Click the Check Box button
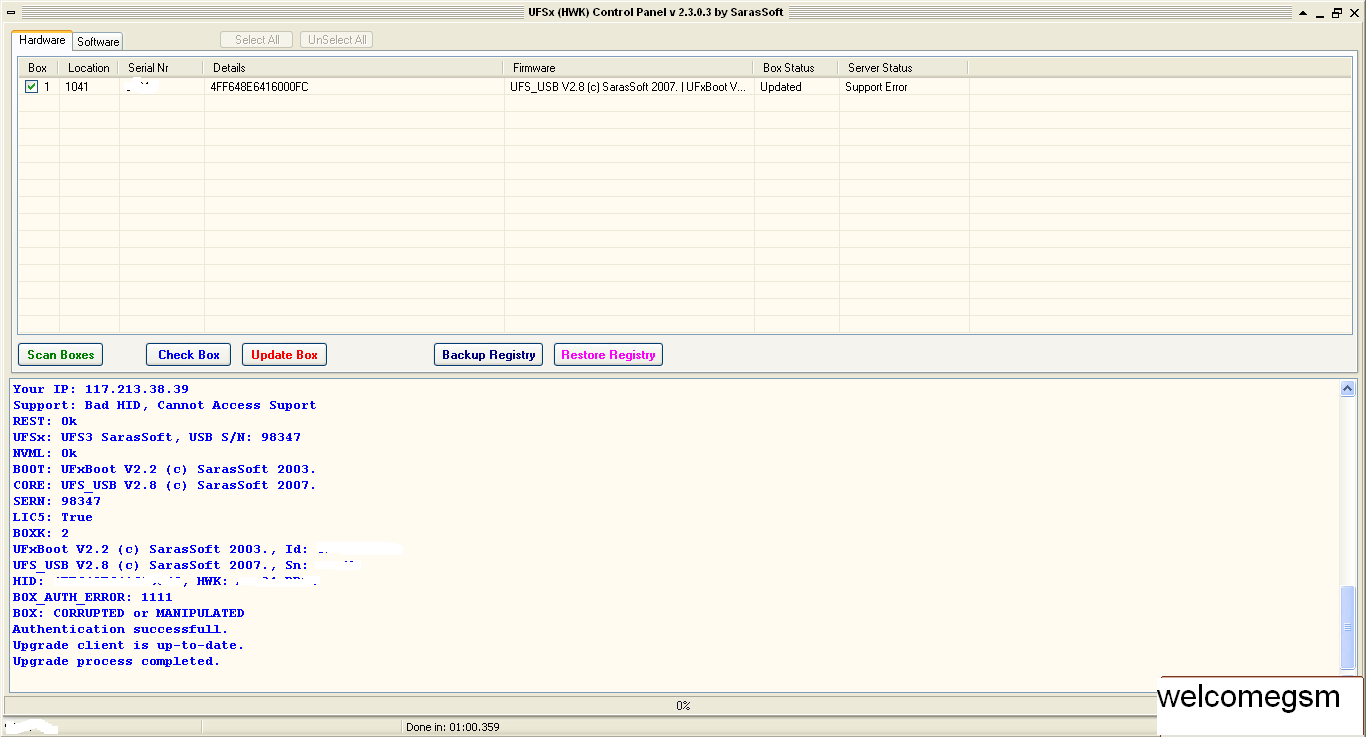 click(189, 355)
